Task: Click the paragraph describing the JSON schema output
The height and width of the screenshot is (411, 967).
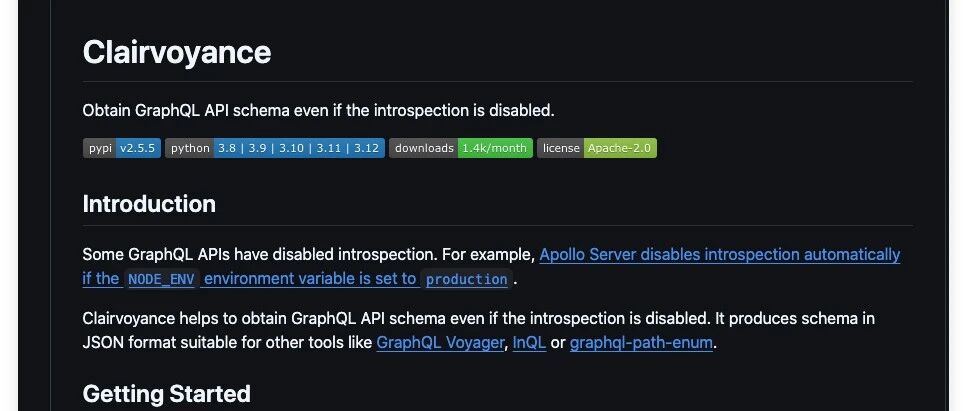Action: coord(479,330)
